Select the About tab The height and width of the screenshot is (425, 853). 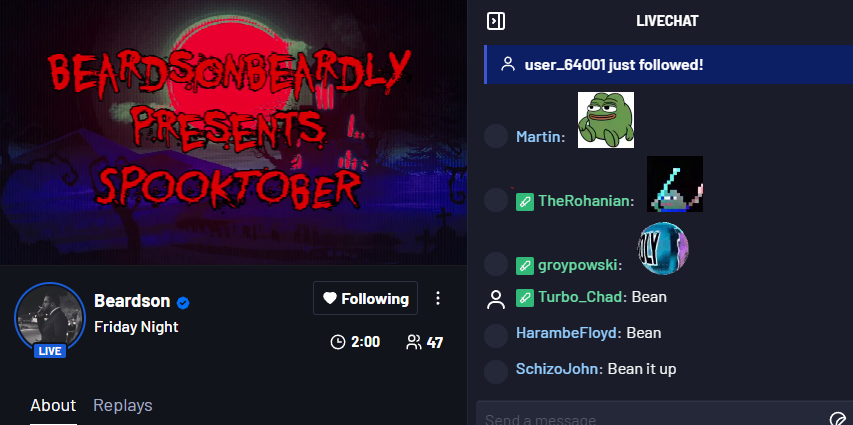pyautogui.click(x=53, y=405)
